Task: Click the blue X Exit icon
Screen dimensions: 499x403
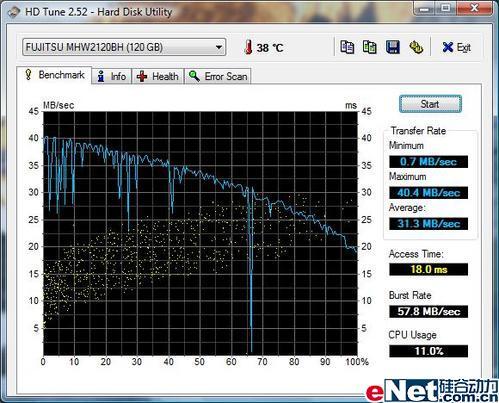Action: pyautogui.click(x=448, y=47)
